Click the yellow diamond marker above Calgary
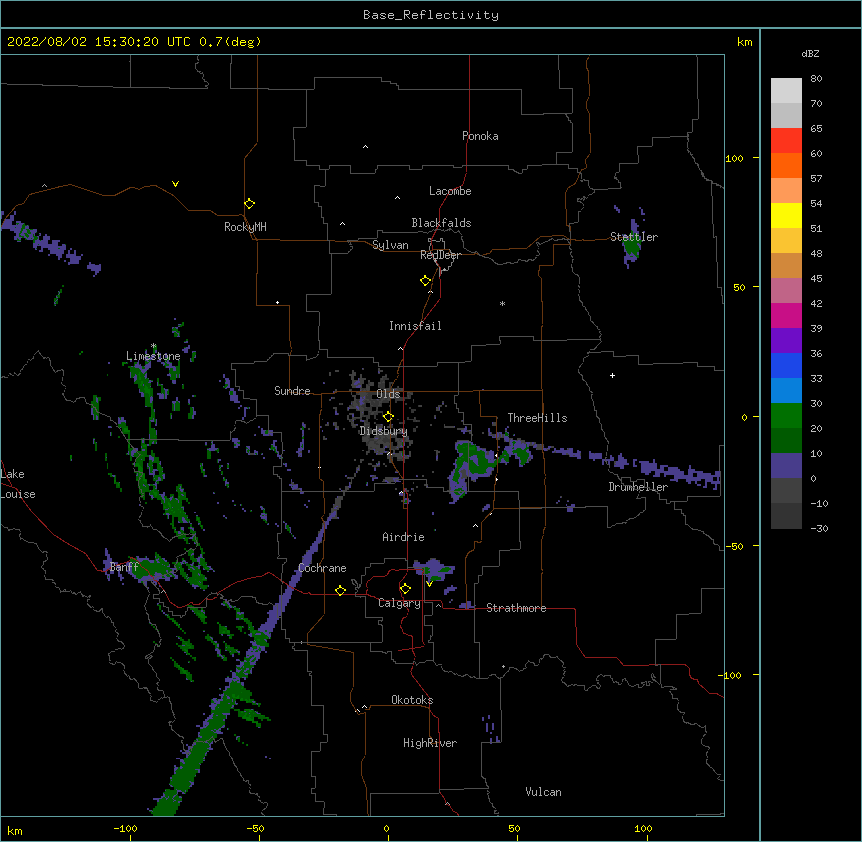The image size is (862, 842). 405,588
